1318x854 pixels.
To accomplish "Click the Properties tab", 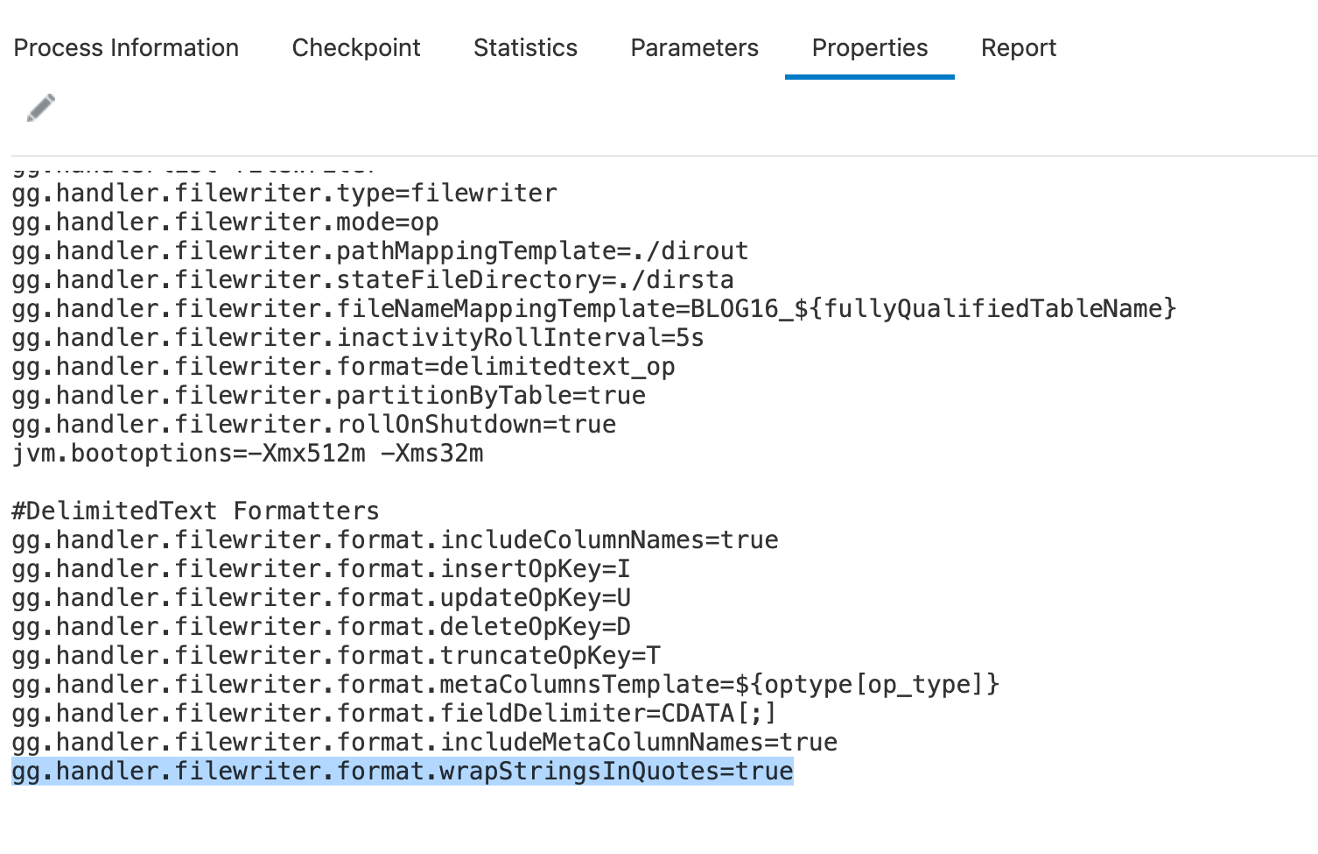I will tap(869, 48).
